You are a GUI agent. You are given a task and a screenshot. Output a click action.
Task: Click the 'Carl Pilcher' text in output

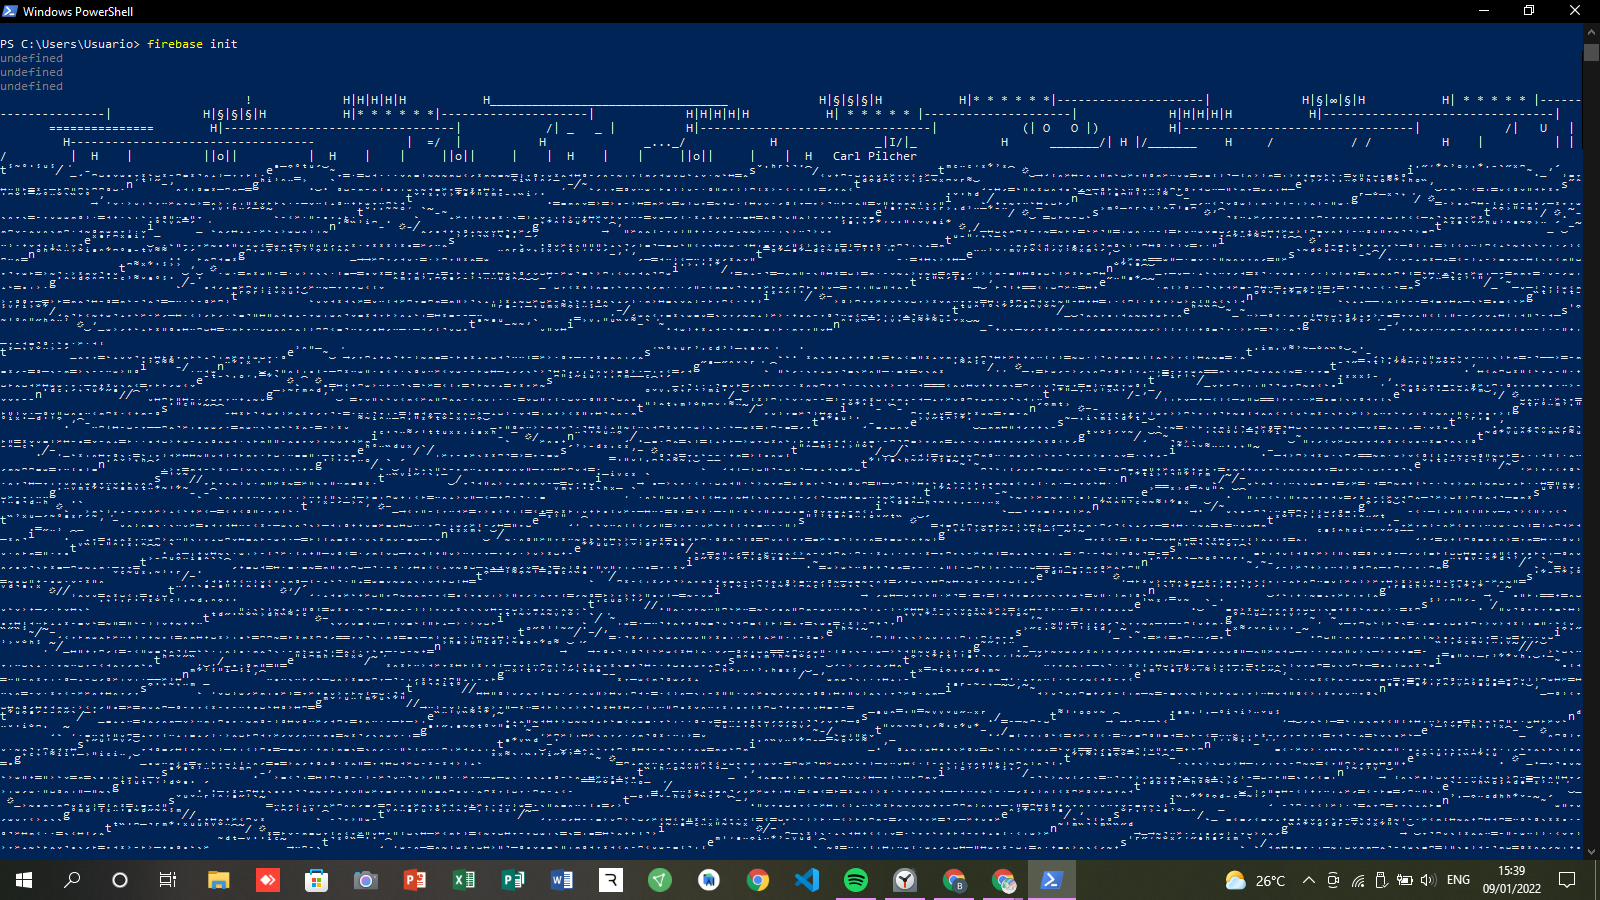(x=875, y=156)
